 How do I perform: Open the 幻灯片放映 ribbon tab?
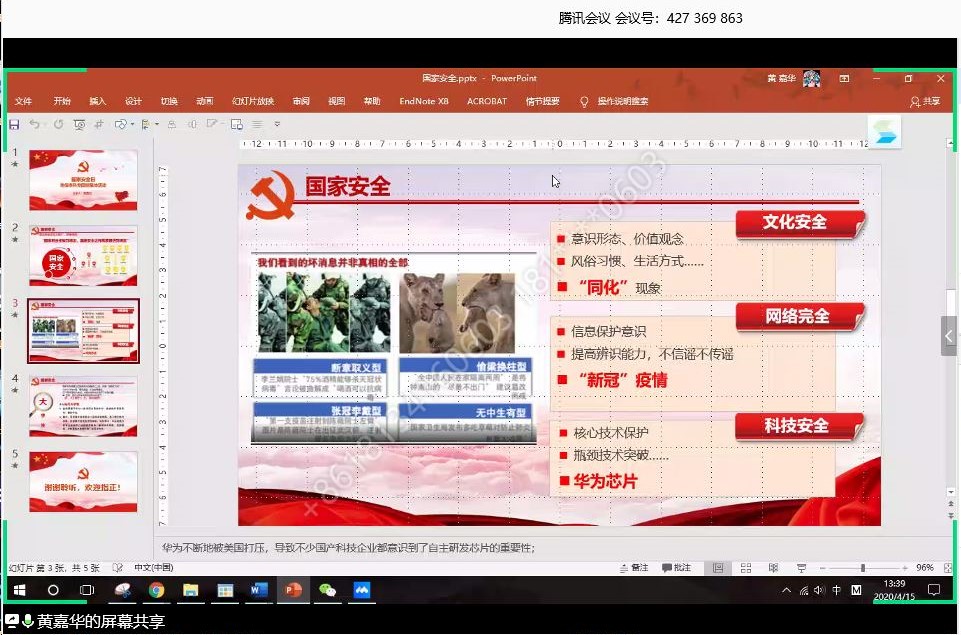pos(253,101)
